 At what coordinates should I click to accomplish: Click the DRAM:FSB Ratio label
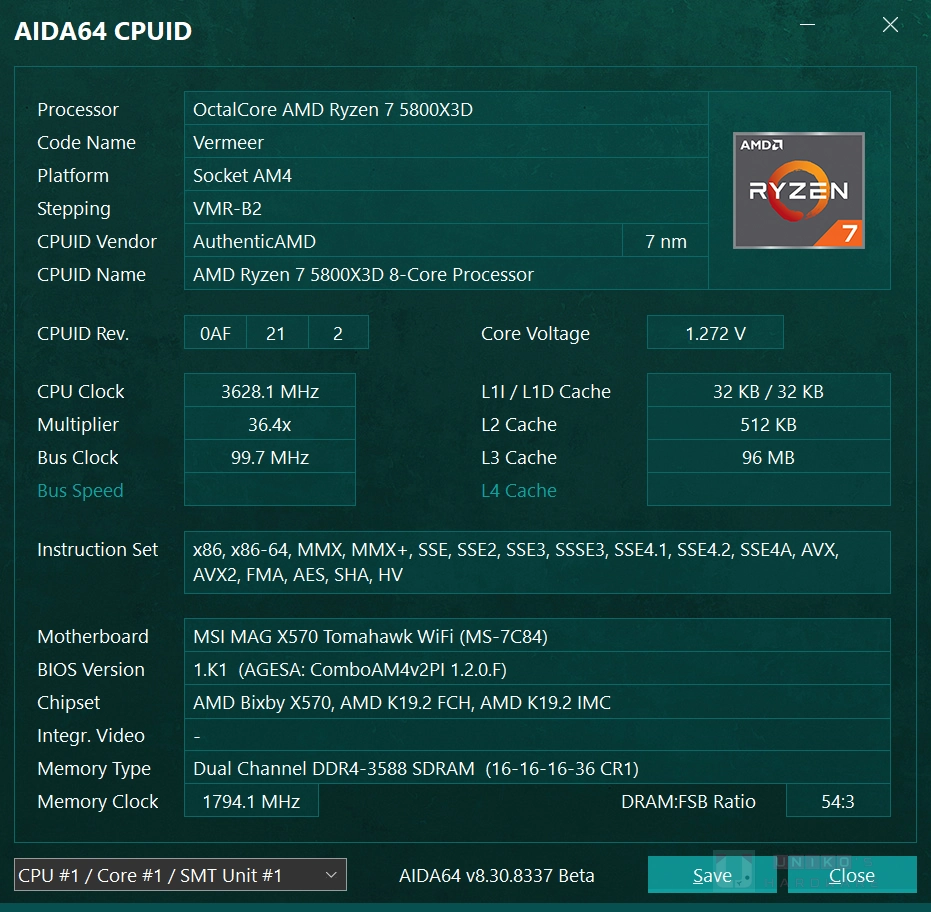688,802
